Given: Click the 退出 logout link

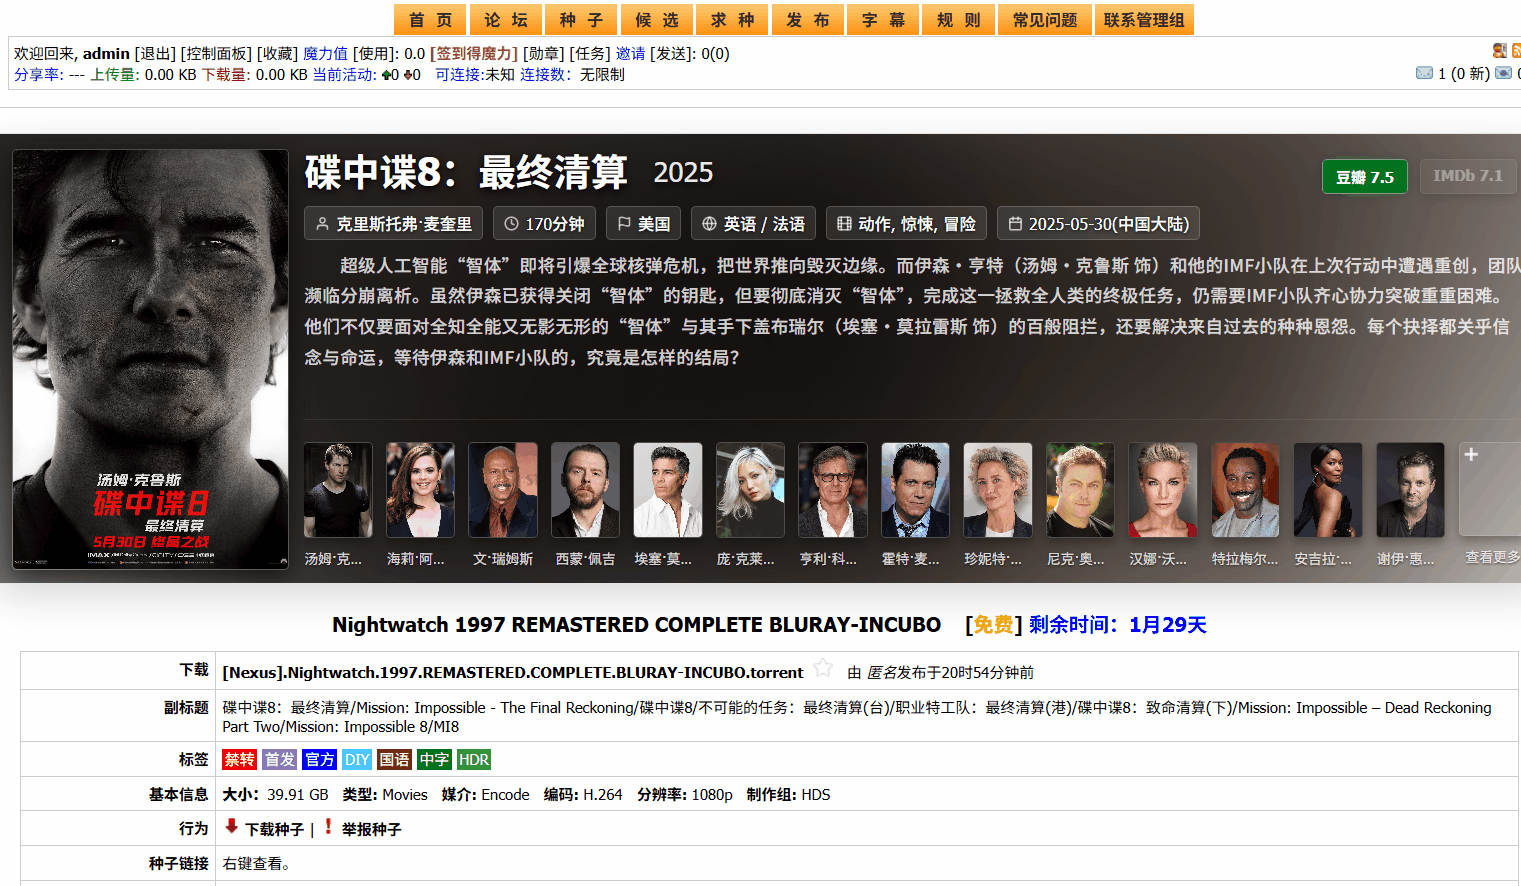Looking at the screenshot, I should tap(156, 54).
